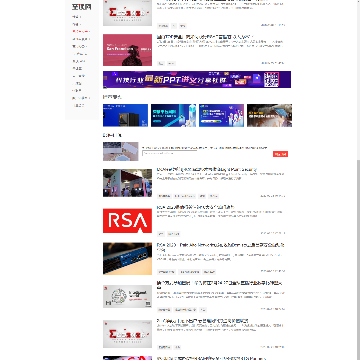Open the headline beside the RSA logo
This screenshot has width=360, height=360.
pos(195,207)
